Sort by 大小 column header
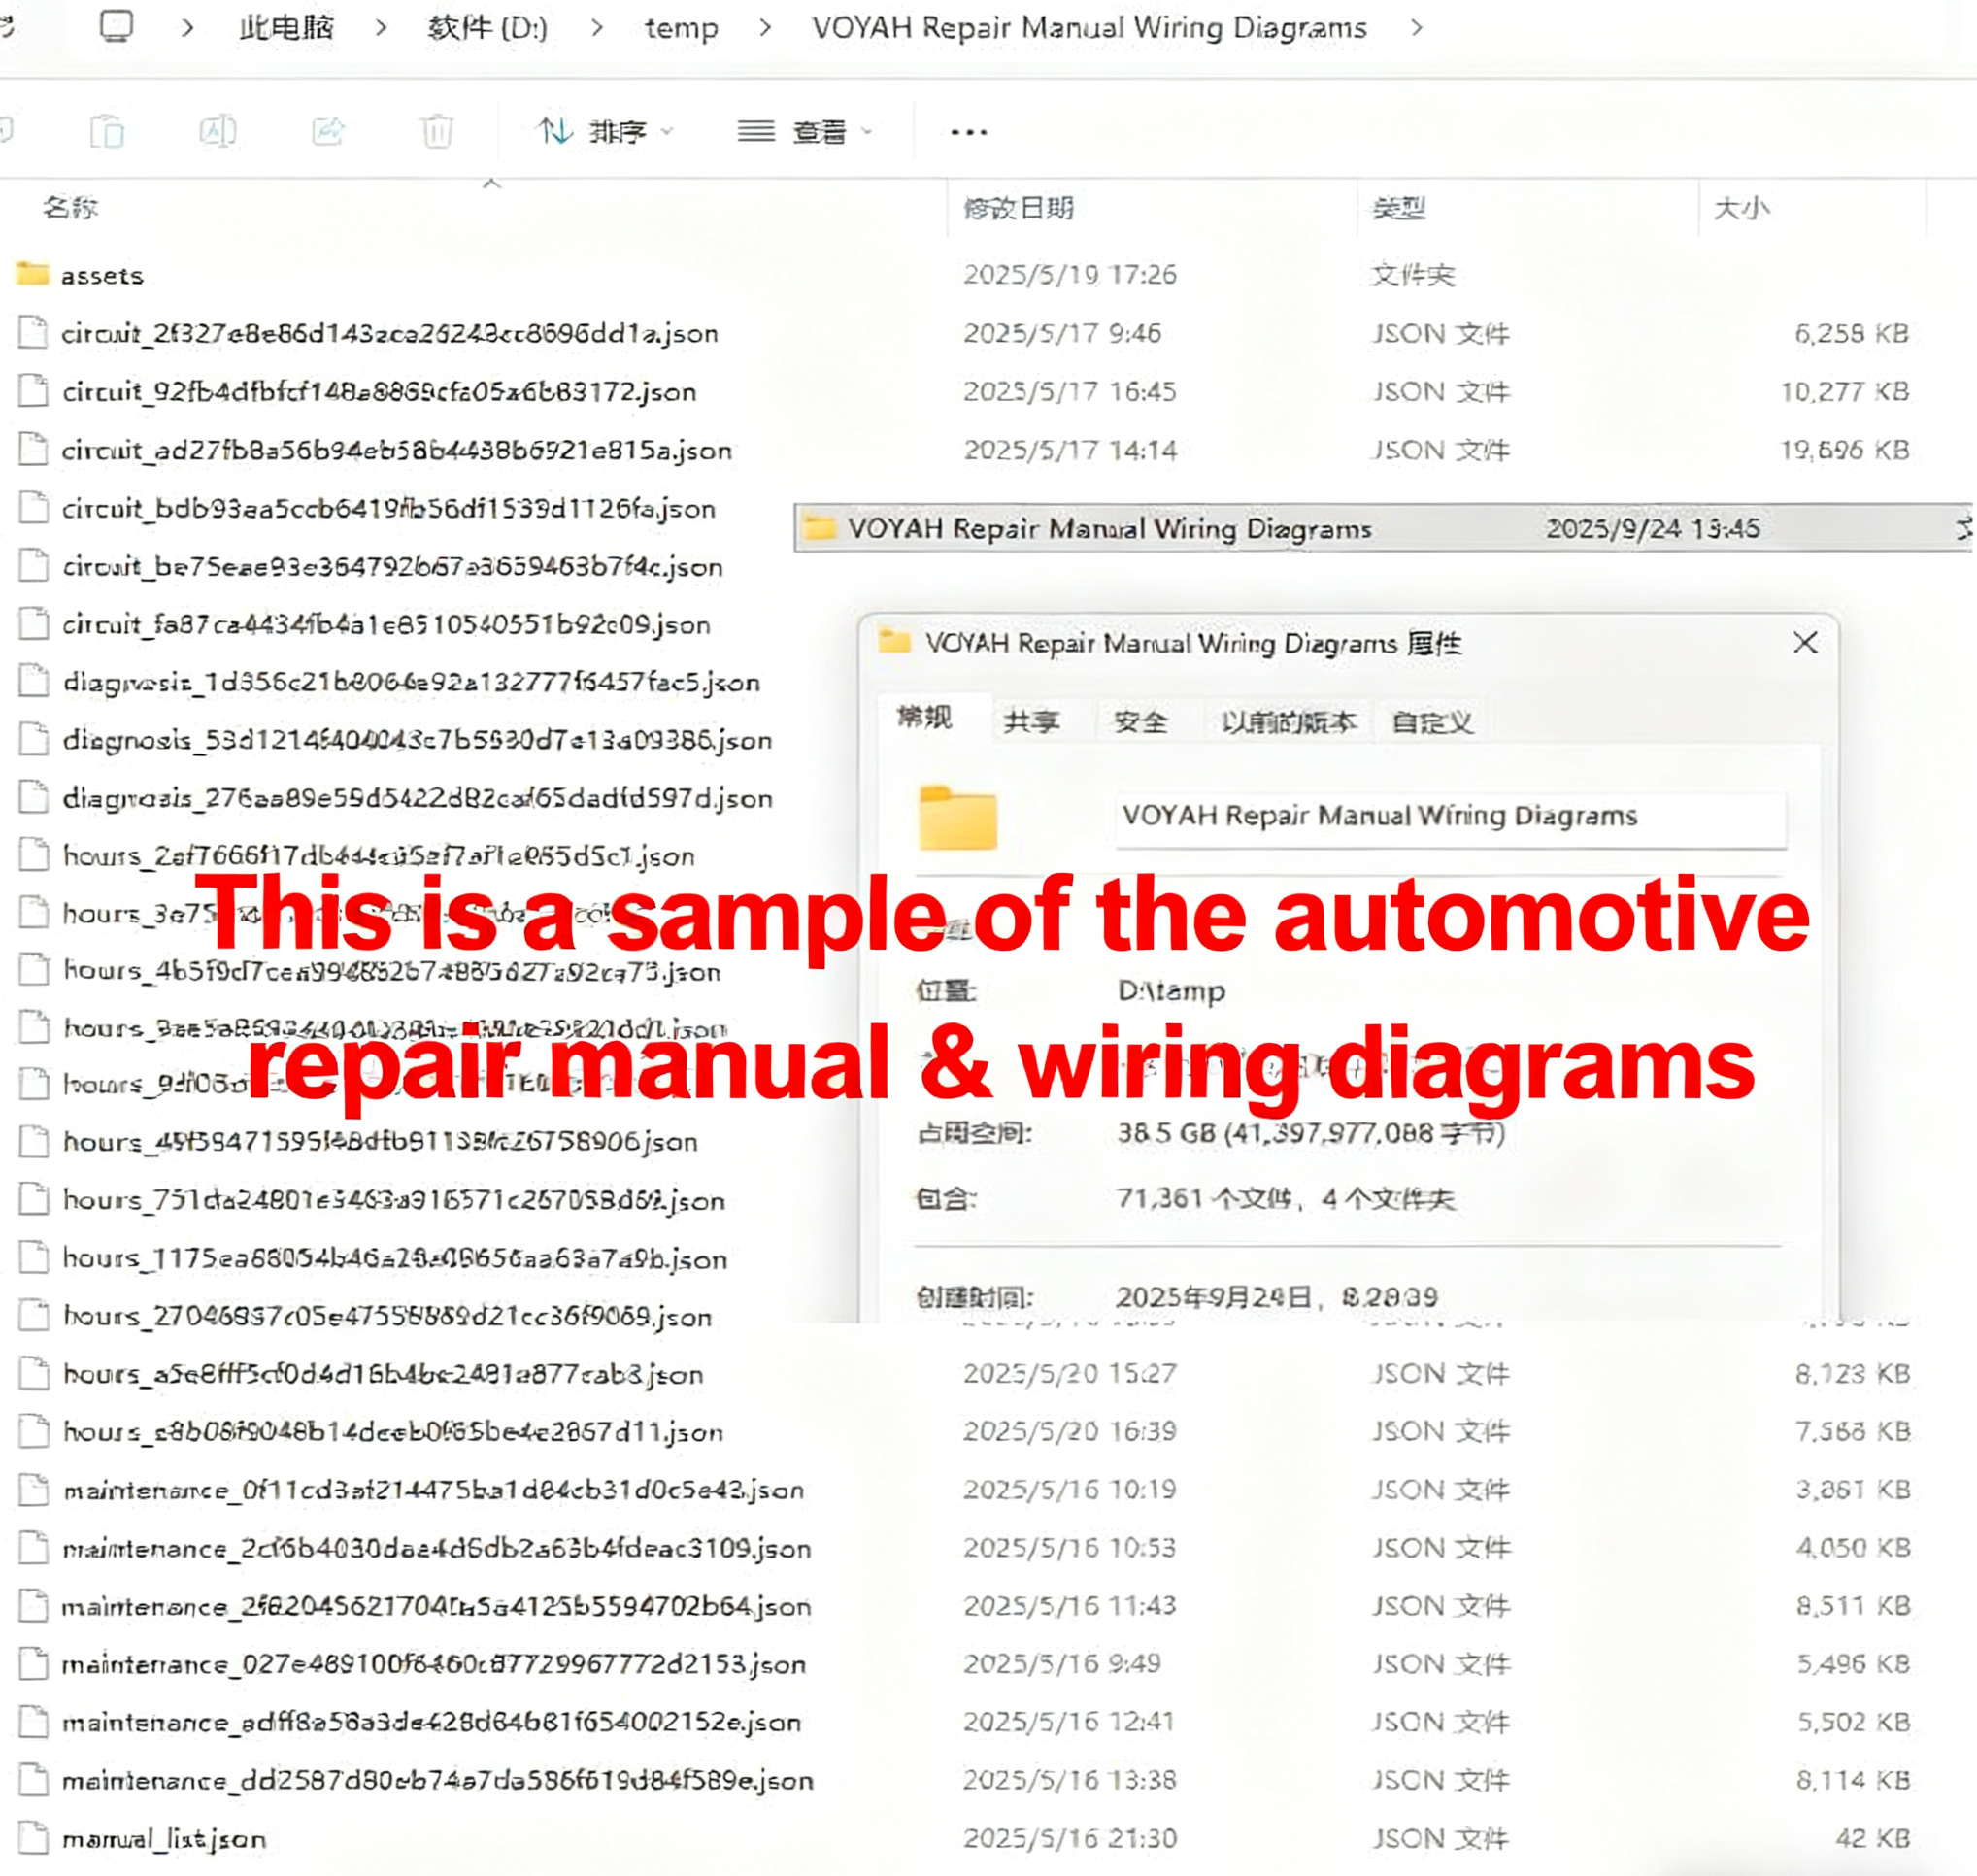Screen dimensions: 1977x1876 tap(1741, 208)
